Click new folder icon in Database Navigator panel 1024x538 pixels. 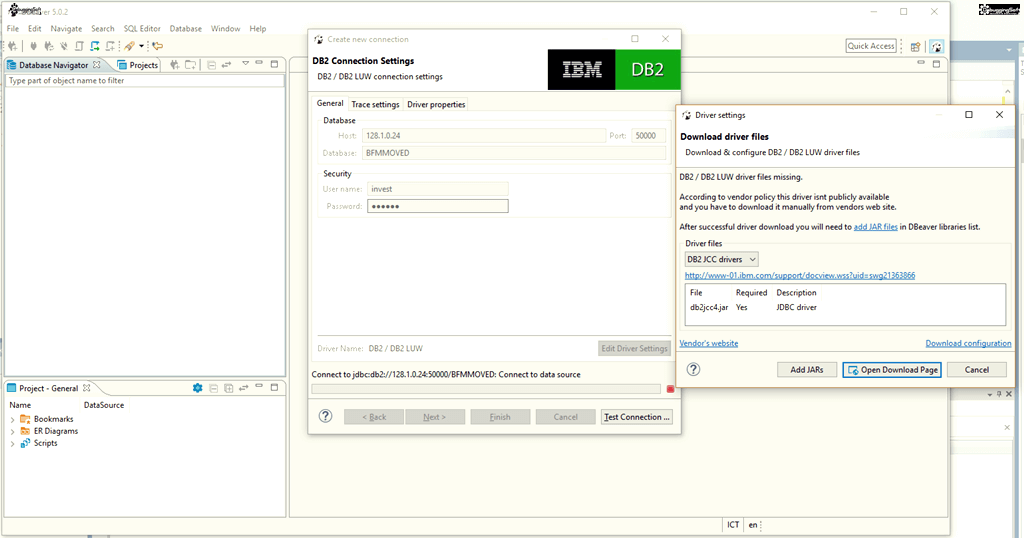point(190,65)
